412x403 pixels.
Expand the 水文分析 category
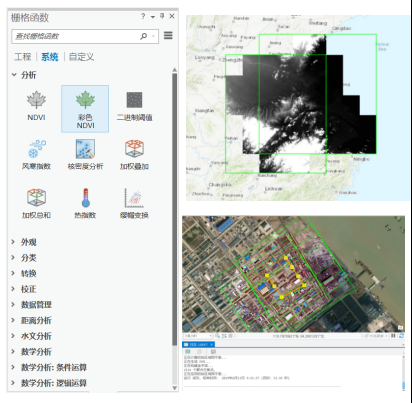(13, 336)
